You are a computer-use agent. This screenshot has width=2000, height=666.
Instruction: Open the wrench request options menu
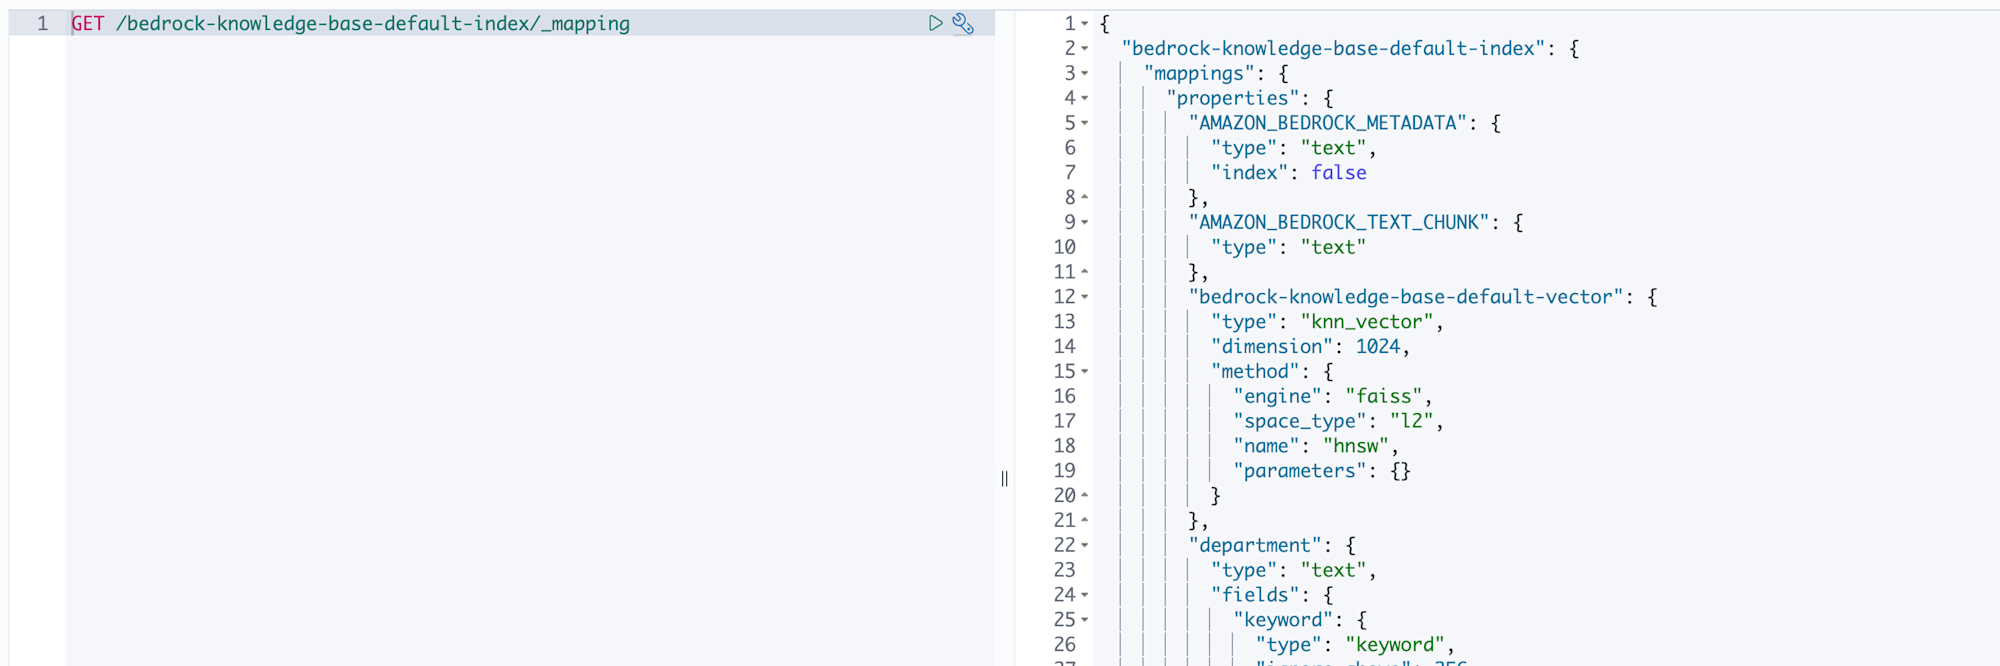(963, 23)
